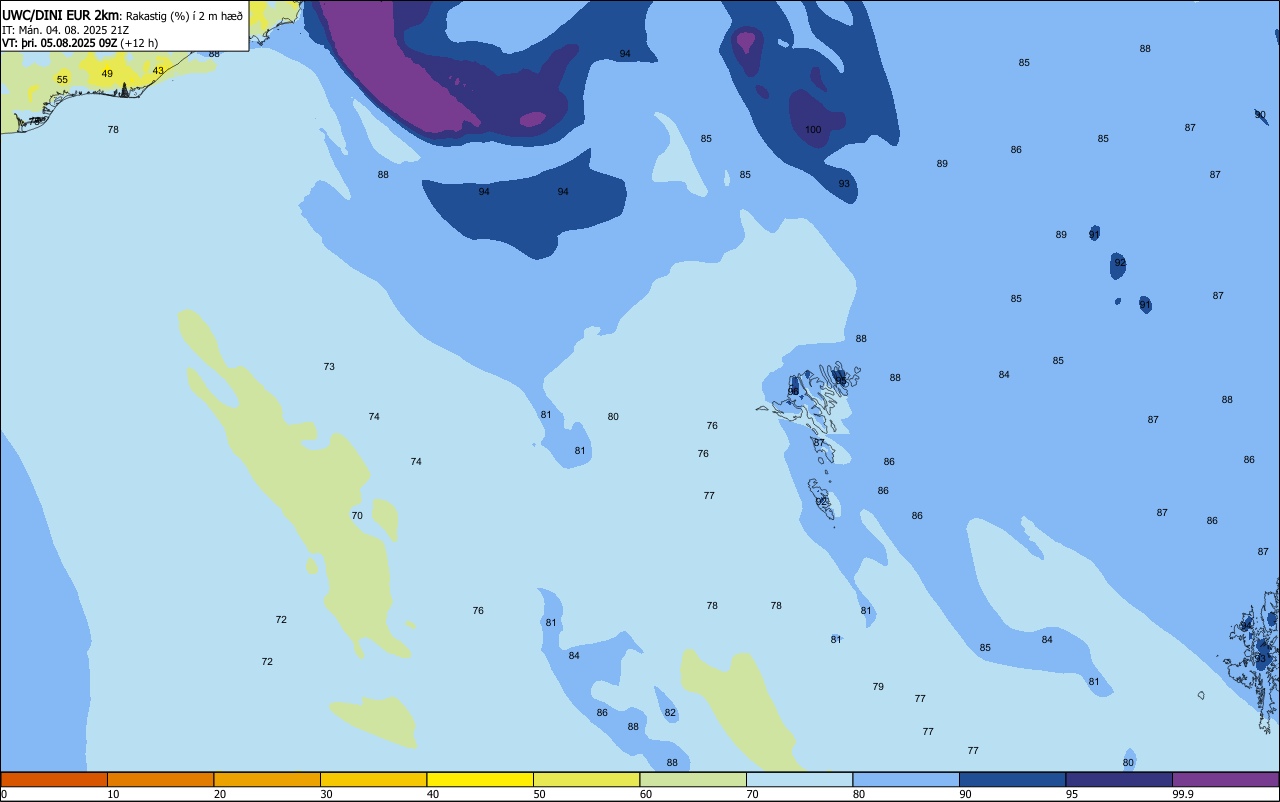Click the 'Rakastig (%) í 2 m hæð' label
This screenshot has height=802, width=1280.
pos(184,16)
